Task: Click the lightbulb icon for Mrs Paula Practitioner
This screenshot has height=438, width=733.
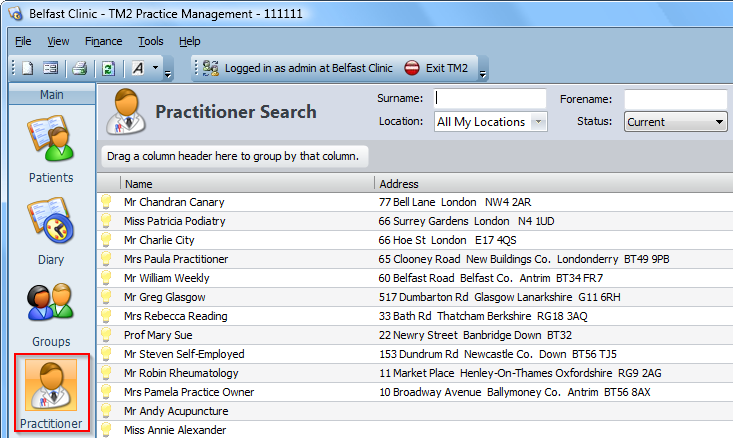Action: (106, 258)
